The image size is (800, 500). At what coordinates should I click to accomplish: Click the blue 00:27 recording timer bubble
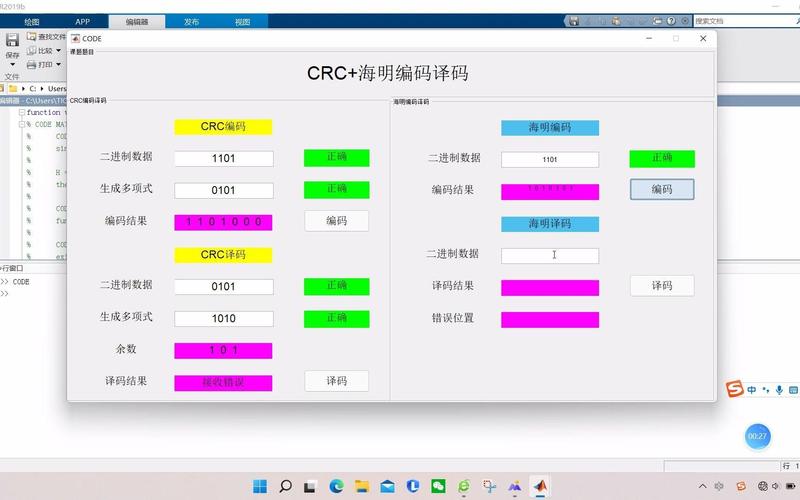point(757,436)
